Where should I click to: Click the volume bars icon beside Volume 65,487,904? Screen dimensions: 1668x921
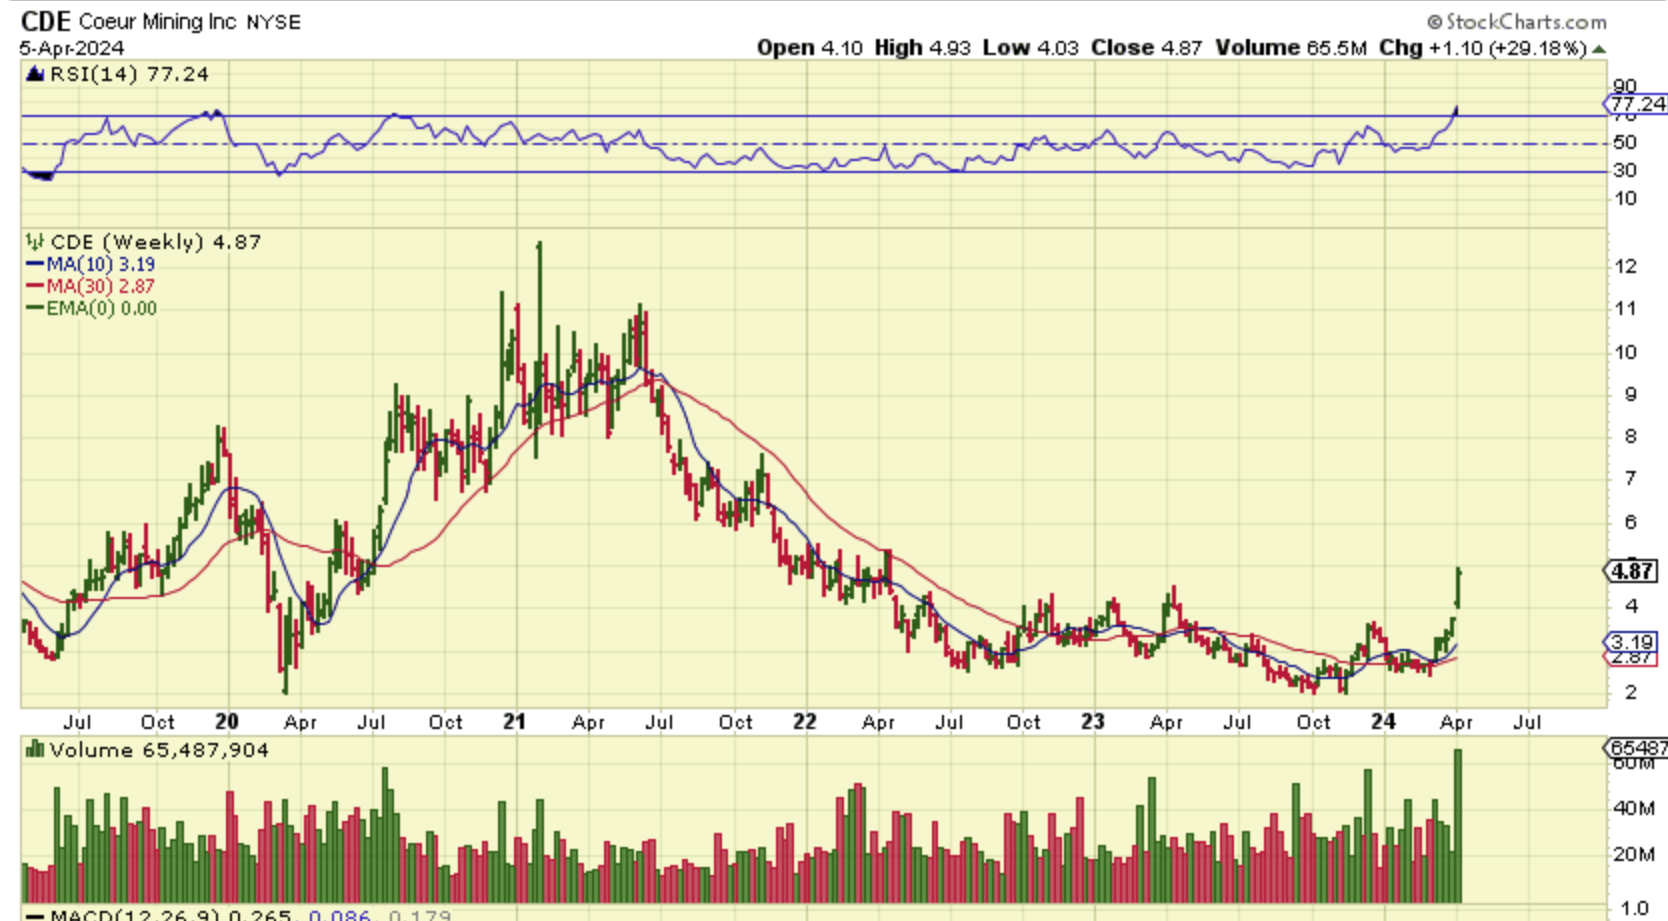pyautogui.click(x=35, y=749)
